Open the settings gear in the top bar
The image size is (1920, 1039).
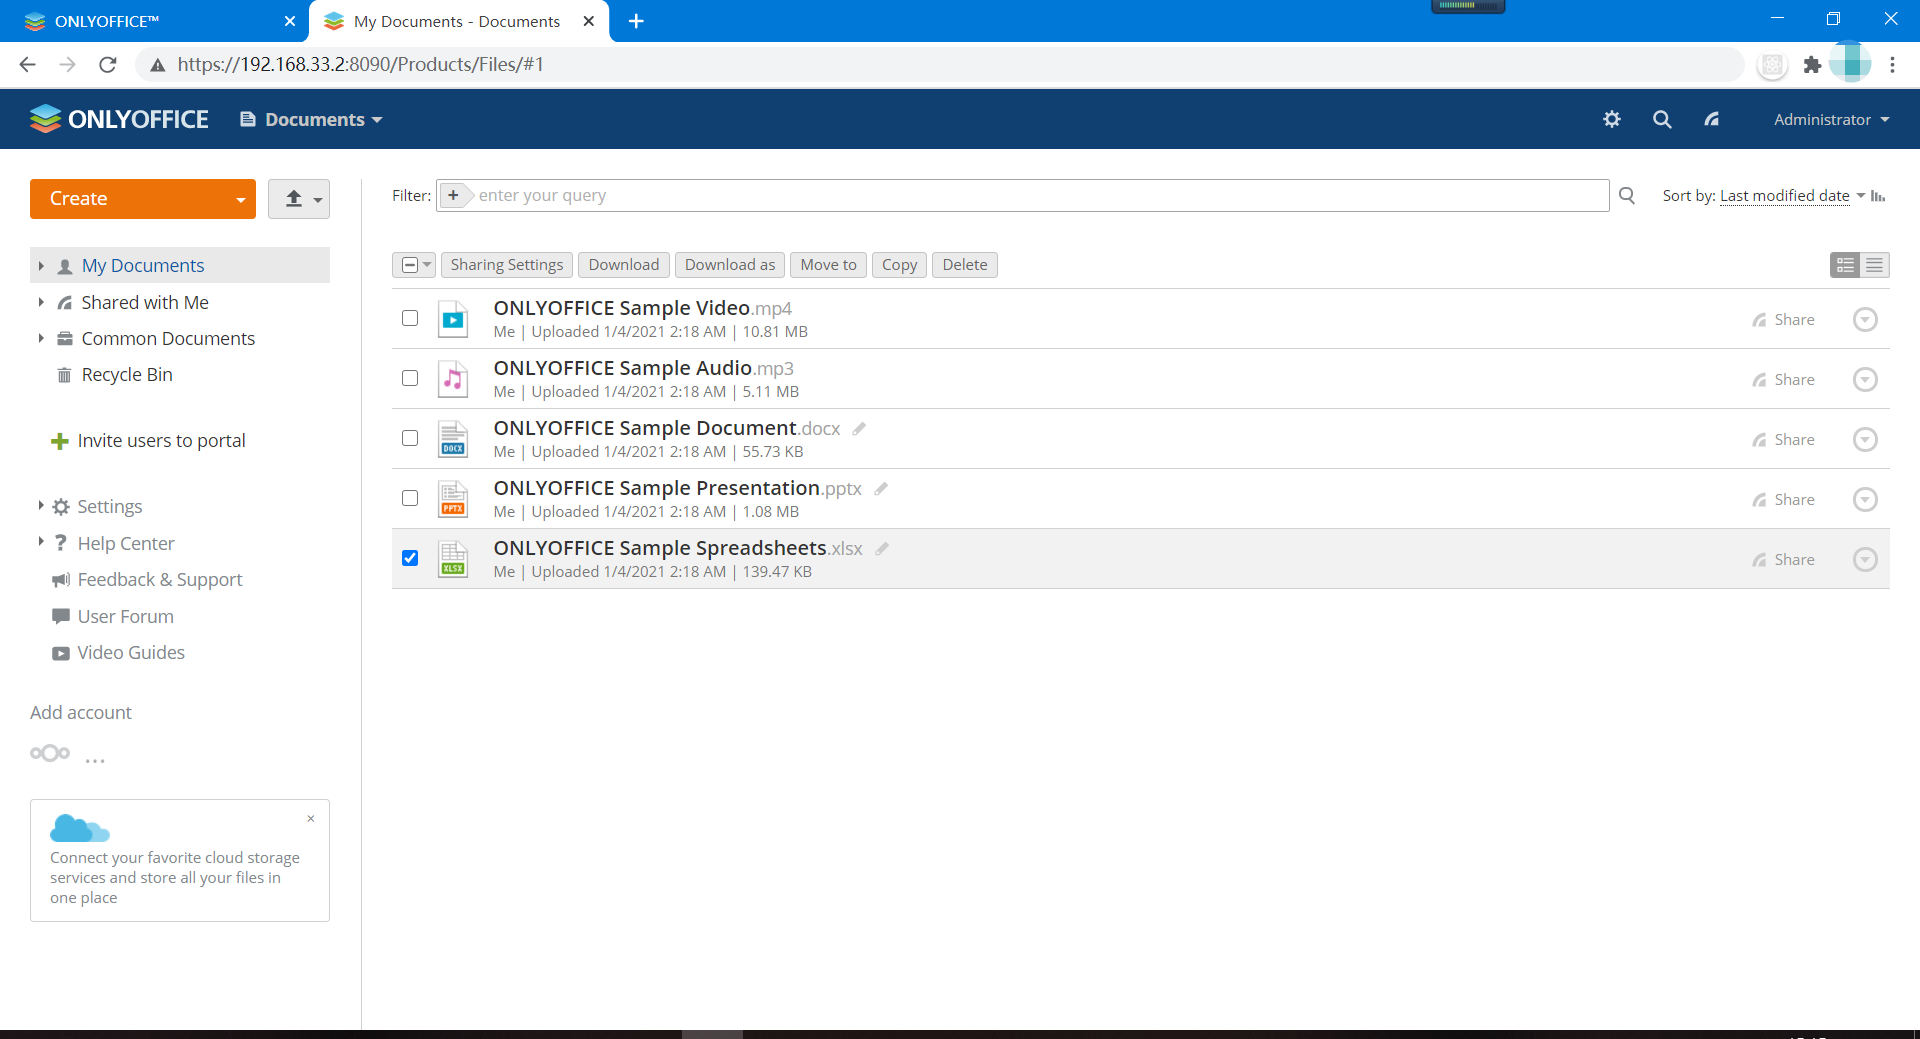click(x=1611, y=119)
